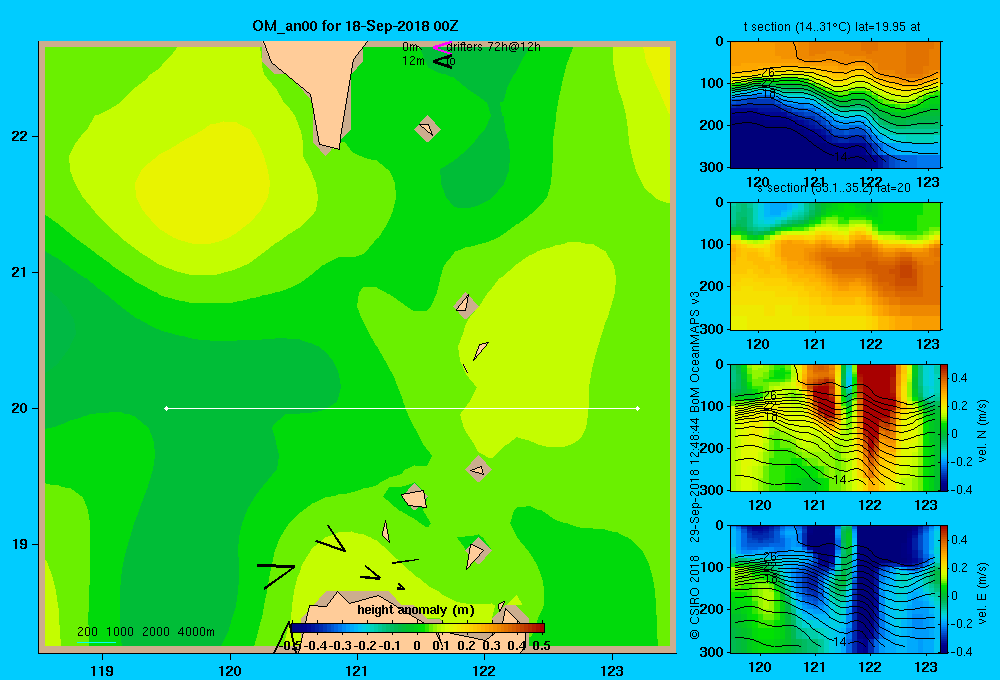Click the map title "OM_an00 for 18-Sep-2018 00Z"

click(355, 26)
